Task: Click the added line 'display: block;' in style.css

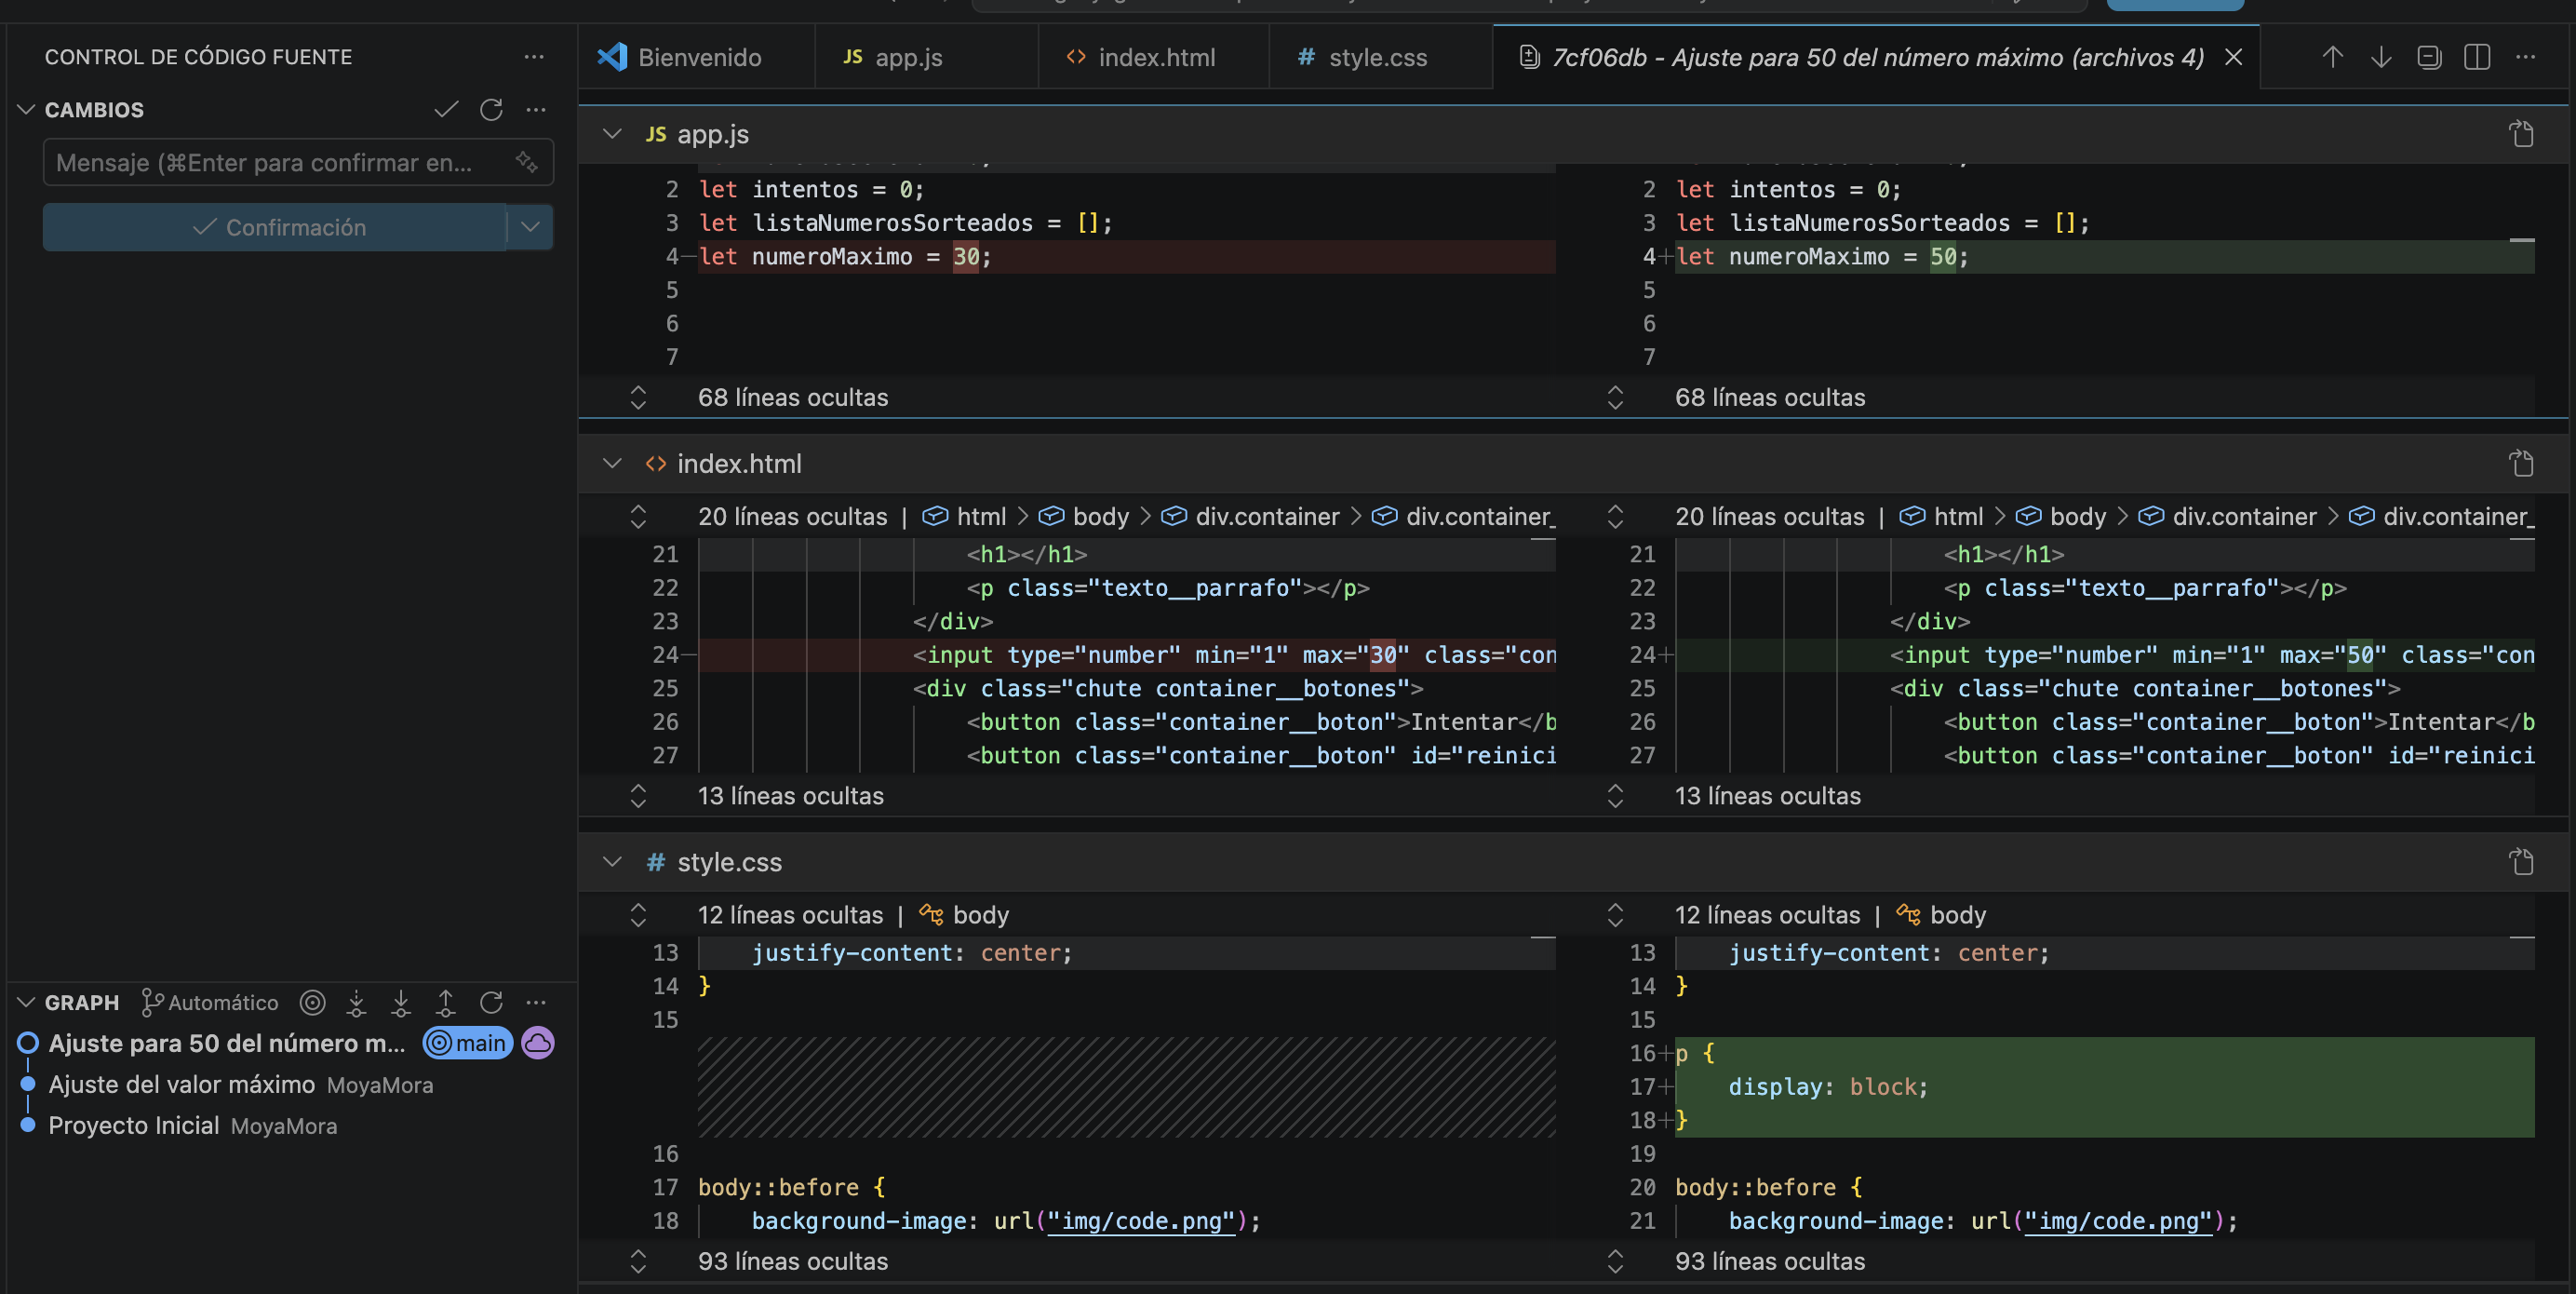Action: click(x=2104, y=1086)
